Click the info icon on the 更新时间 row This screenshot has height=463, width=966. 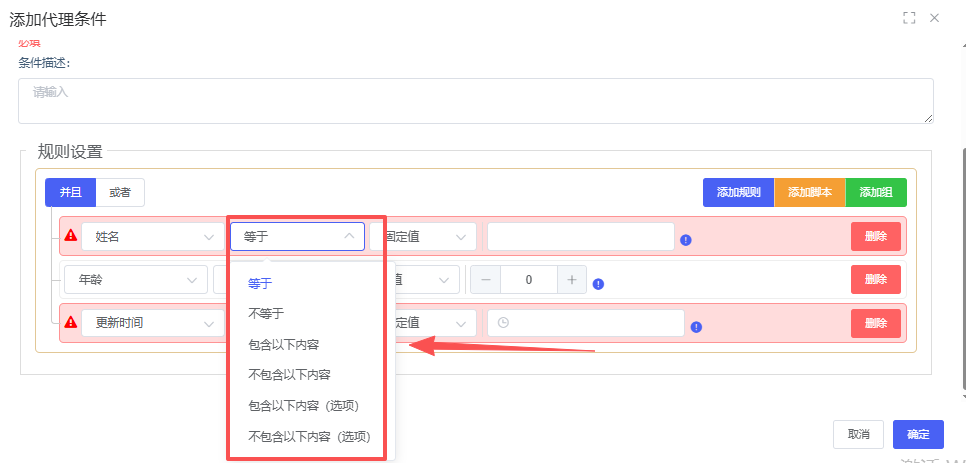click(696, 327)
